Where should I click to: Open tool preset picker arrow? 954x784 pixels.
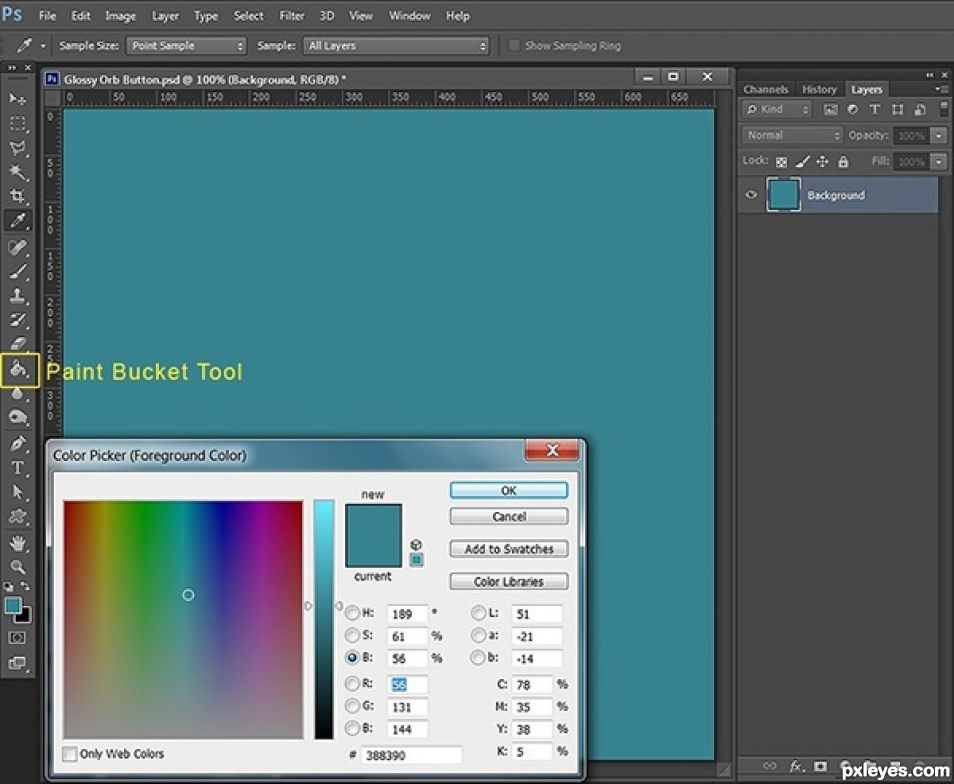point(43,46)
